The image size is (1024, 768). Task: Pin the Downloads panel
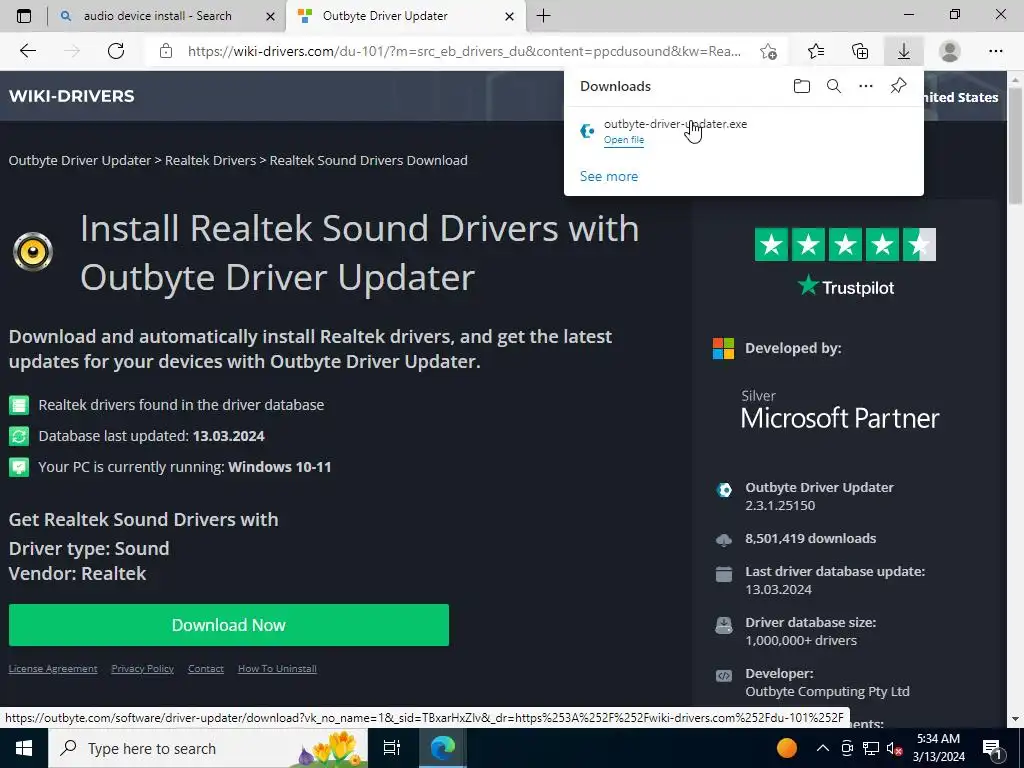(899, 86)
